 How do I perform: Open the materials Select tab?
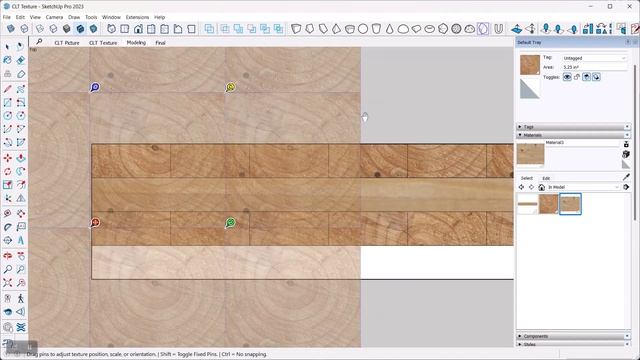click(x=527, y=178)
